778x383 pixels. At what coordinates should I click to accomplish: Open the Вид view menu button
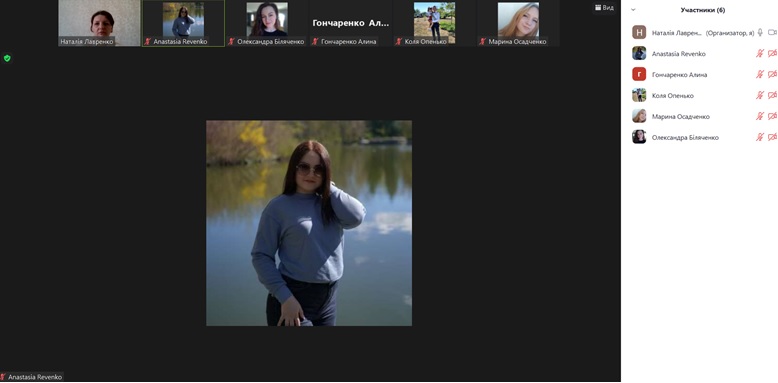pos(604,7)
